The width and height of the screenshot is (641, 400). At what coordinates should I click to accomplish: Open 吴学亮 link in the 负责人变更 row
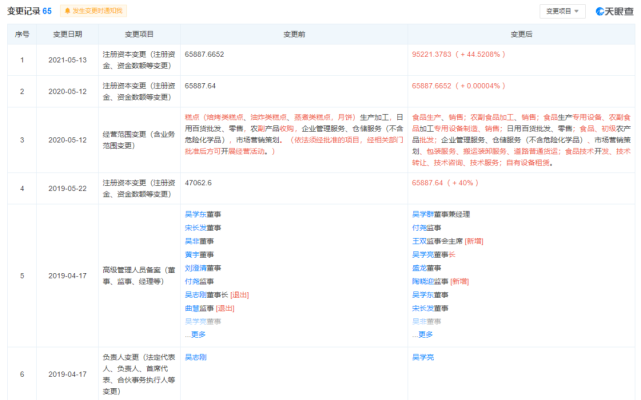pos(423,357)
